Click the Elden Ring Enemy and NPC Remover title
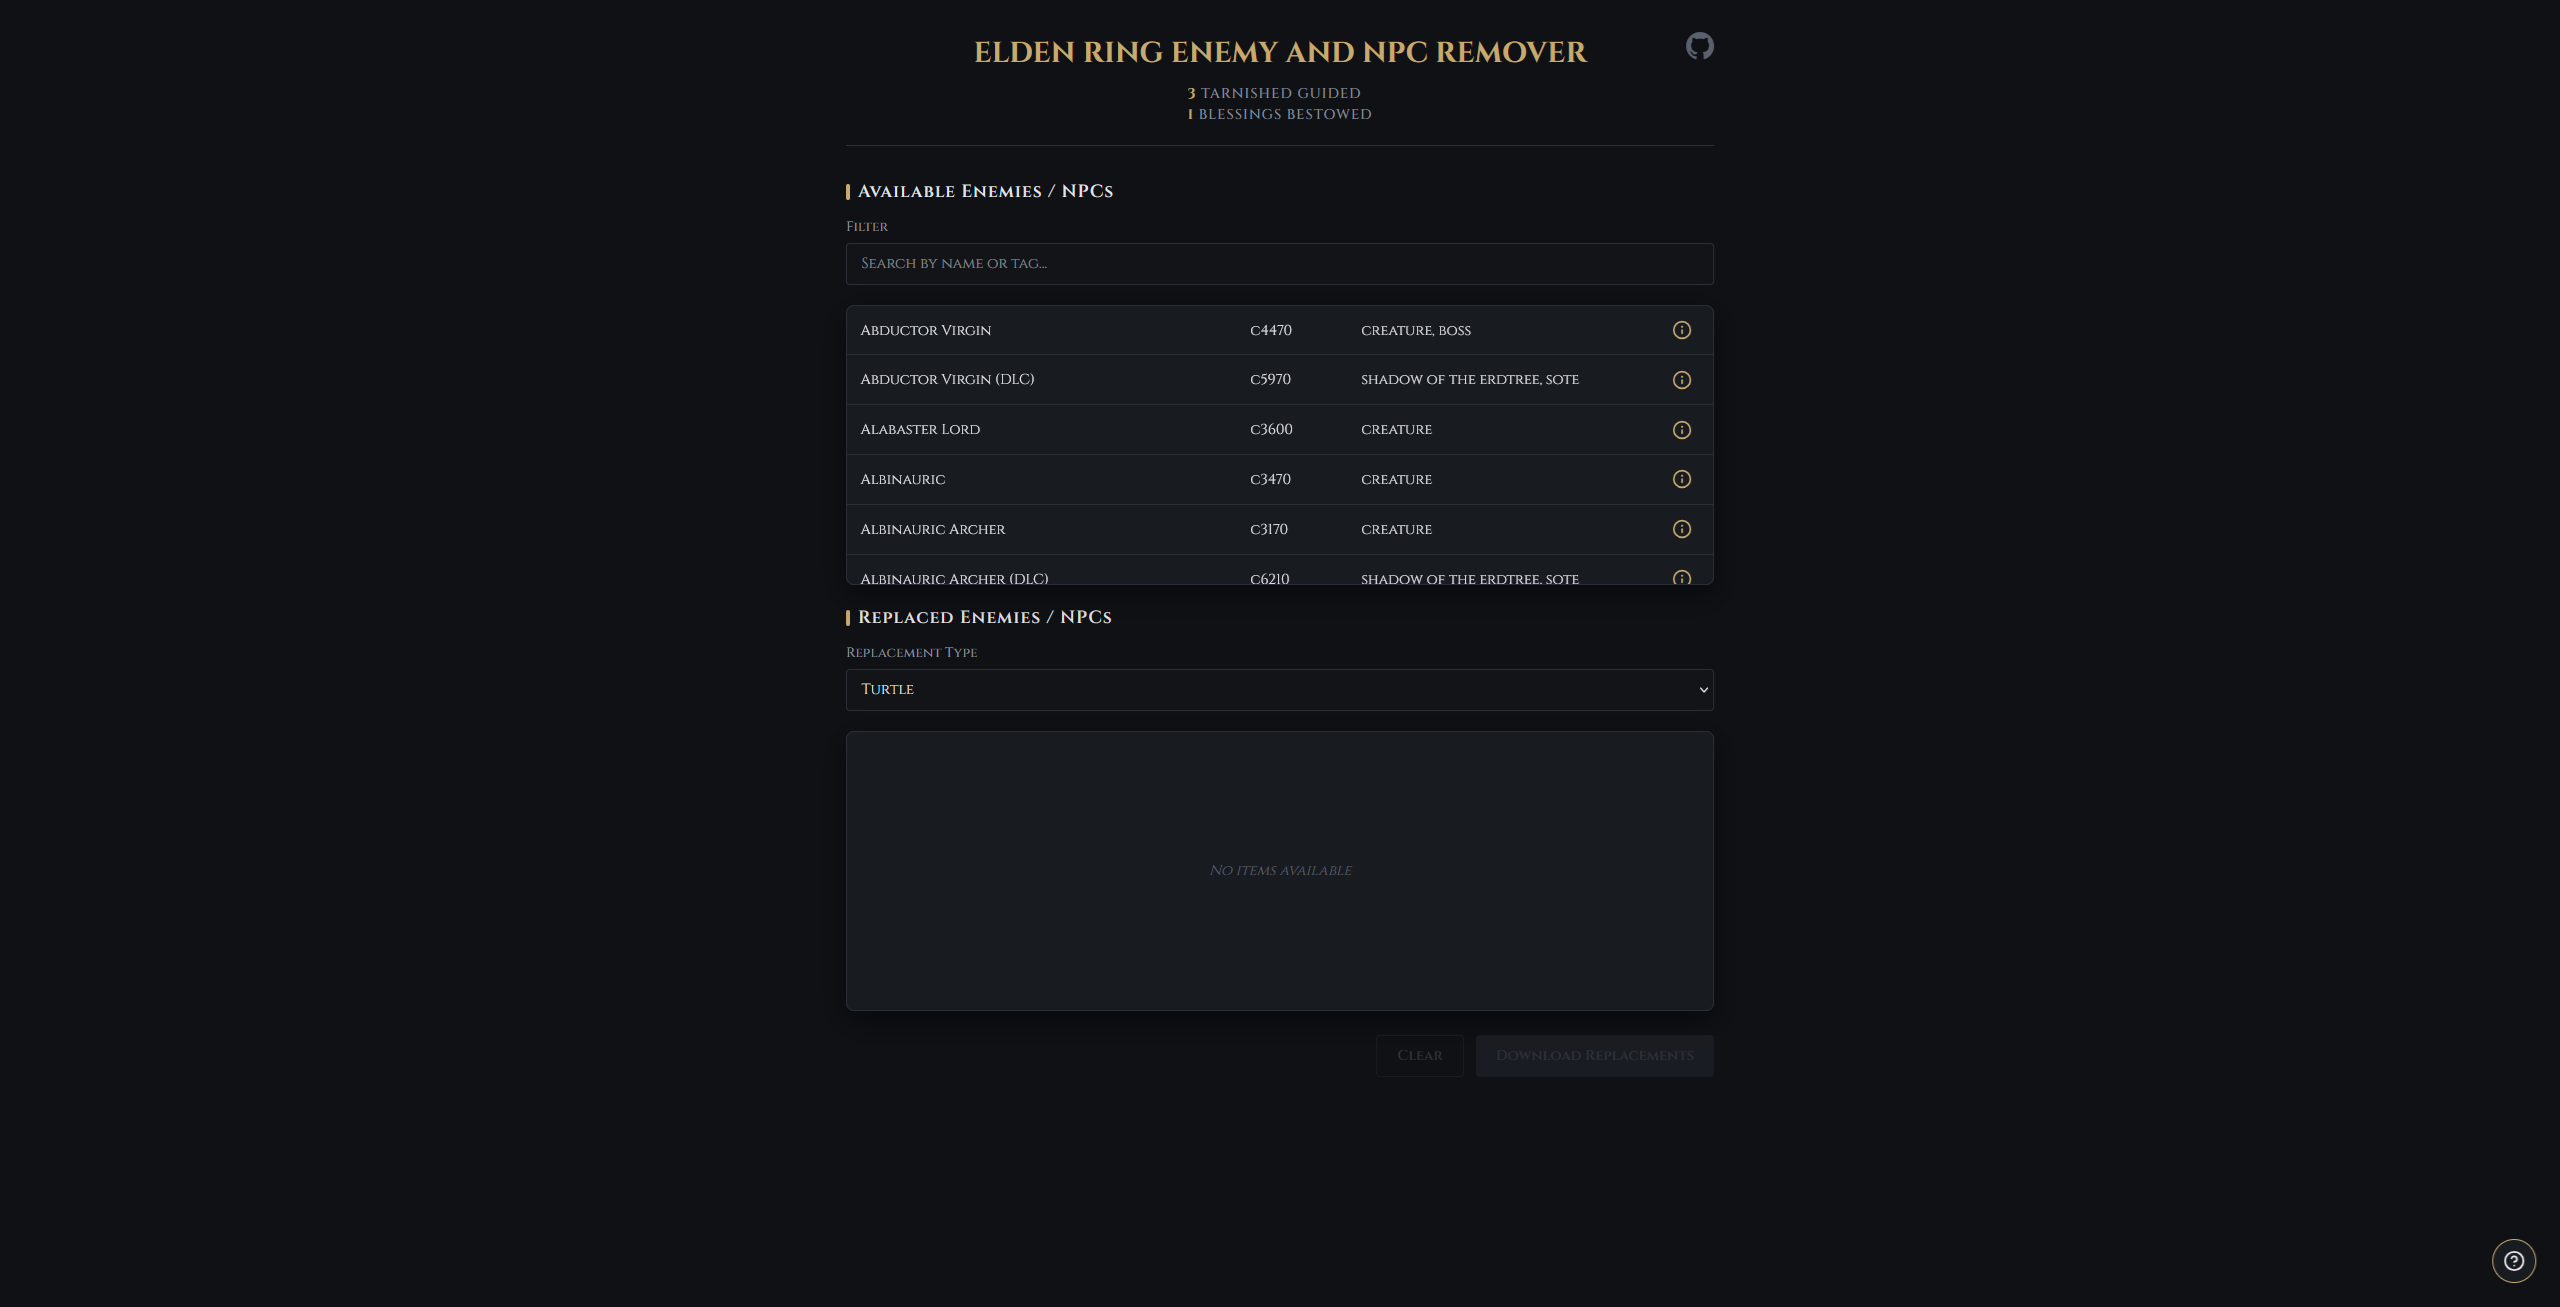 [x=1280, y=52]
